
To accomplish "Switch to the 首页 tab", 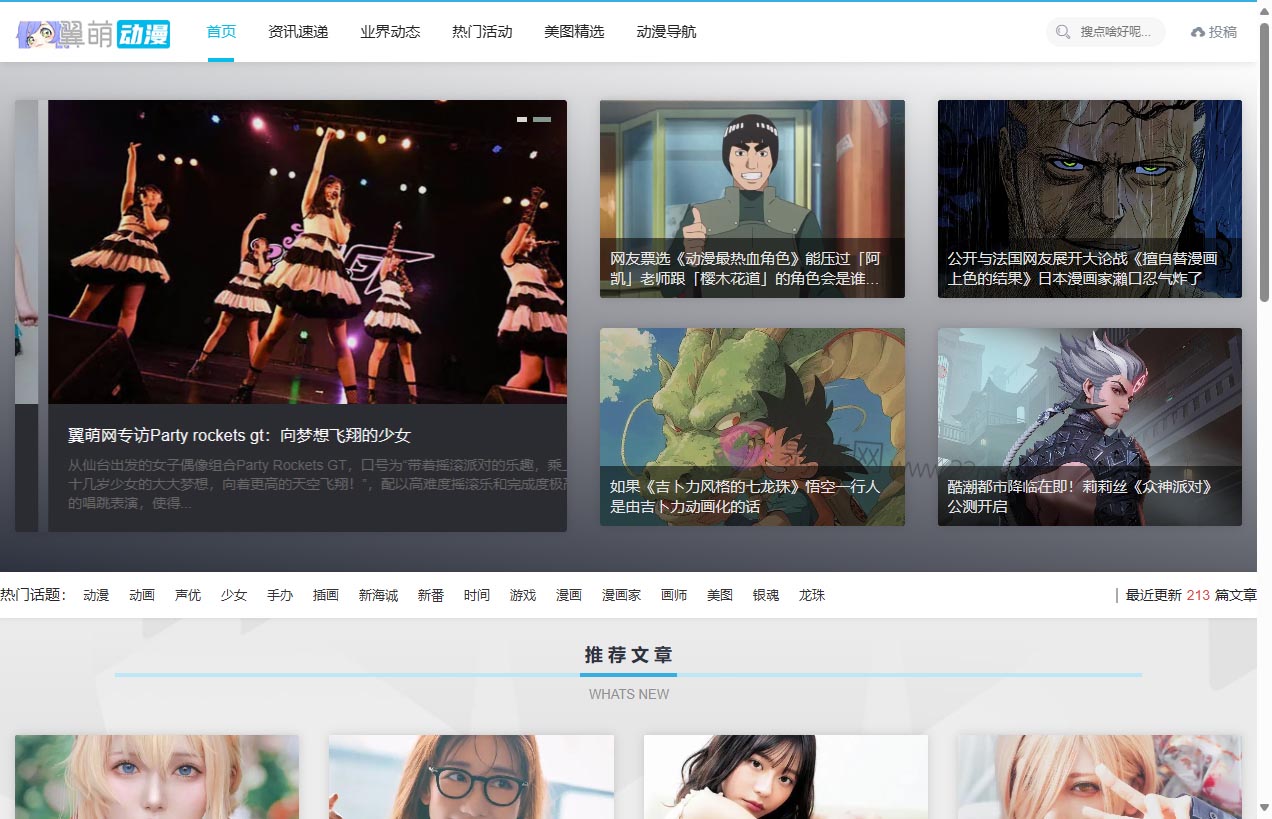I will click(220, 31).
